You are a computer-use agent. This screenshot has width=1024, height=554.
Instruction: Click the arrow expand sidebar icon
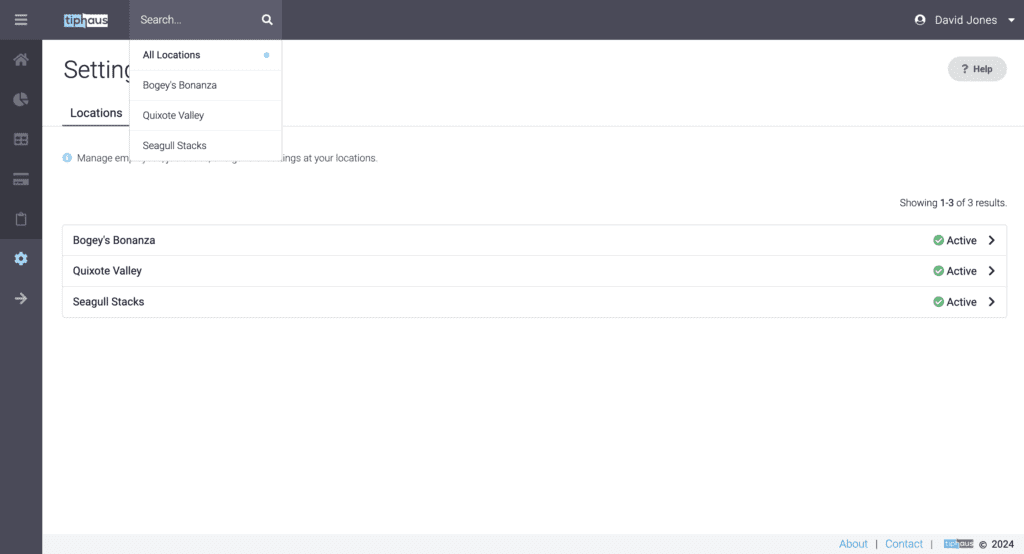click(x=21, y=299)
